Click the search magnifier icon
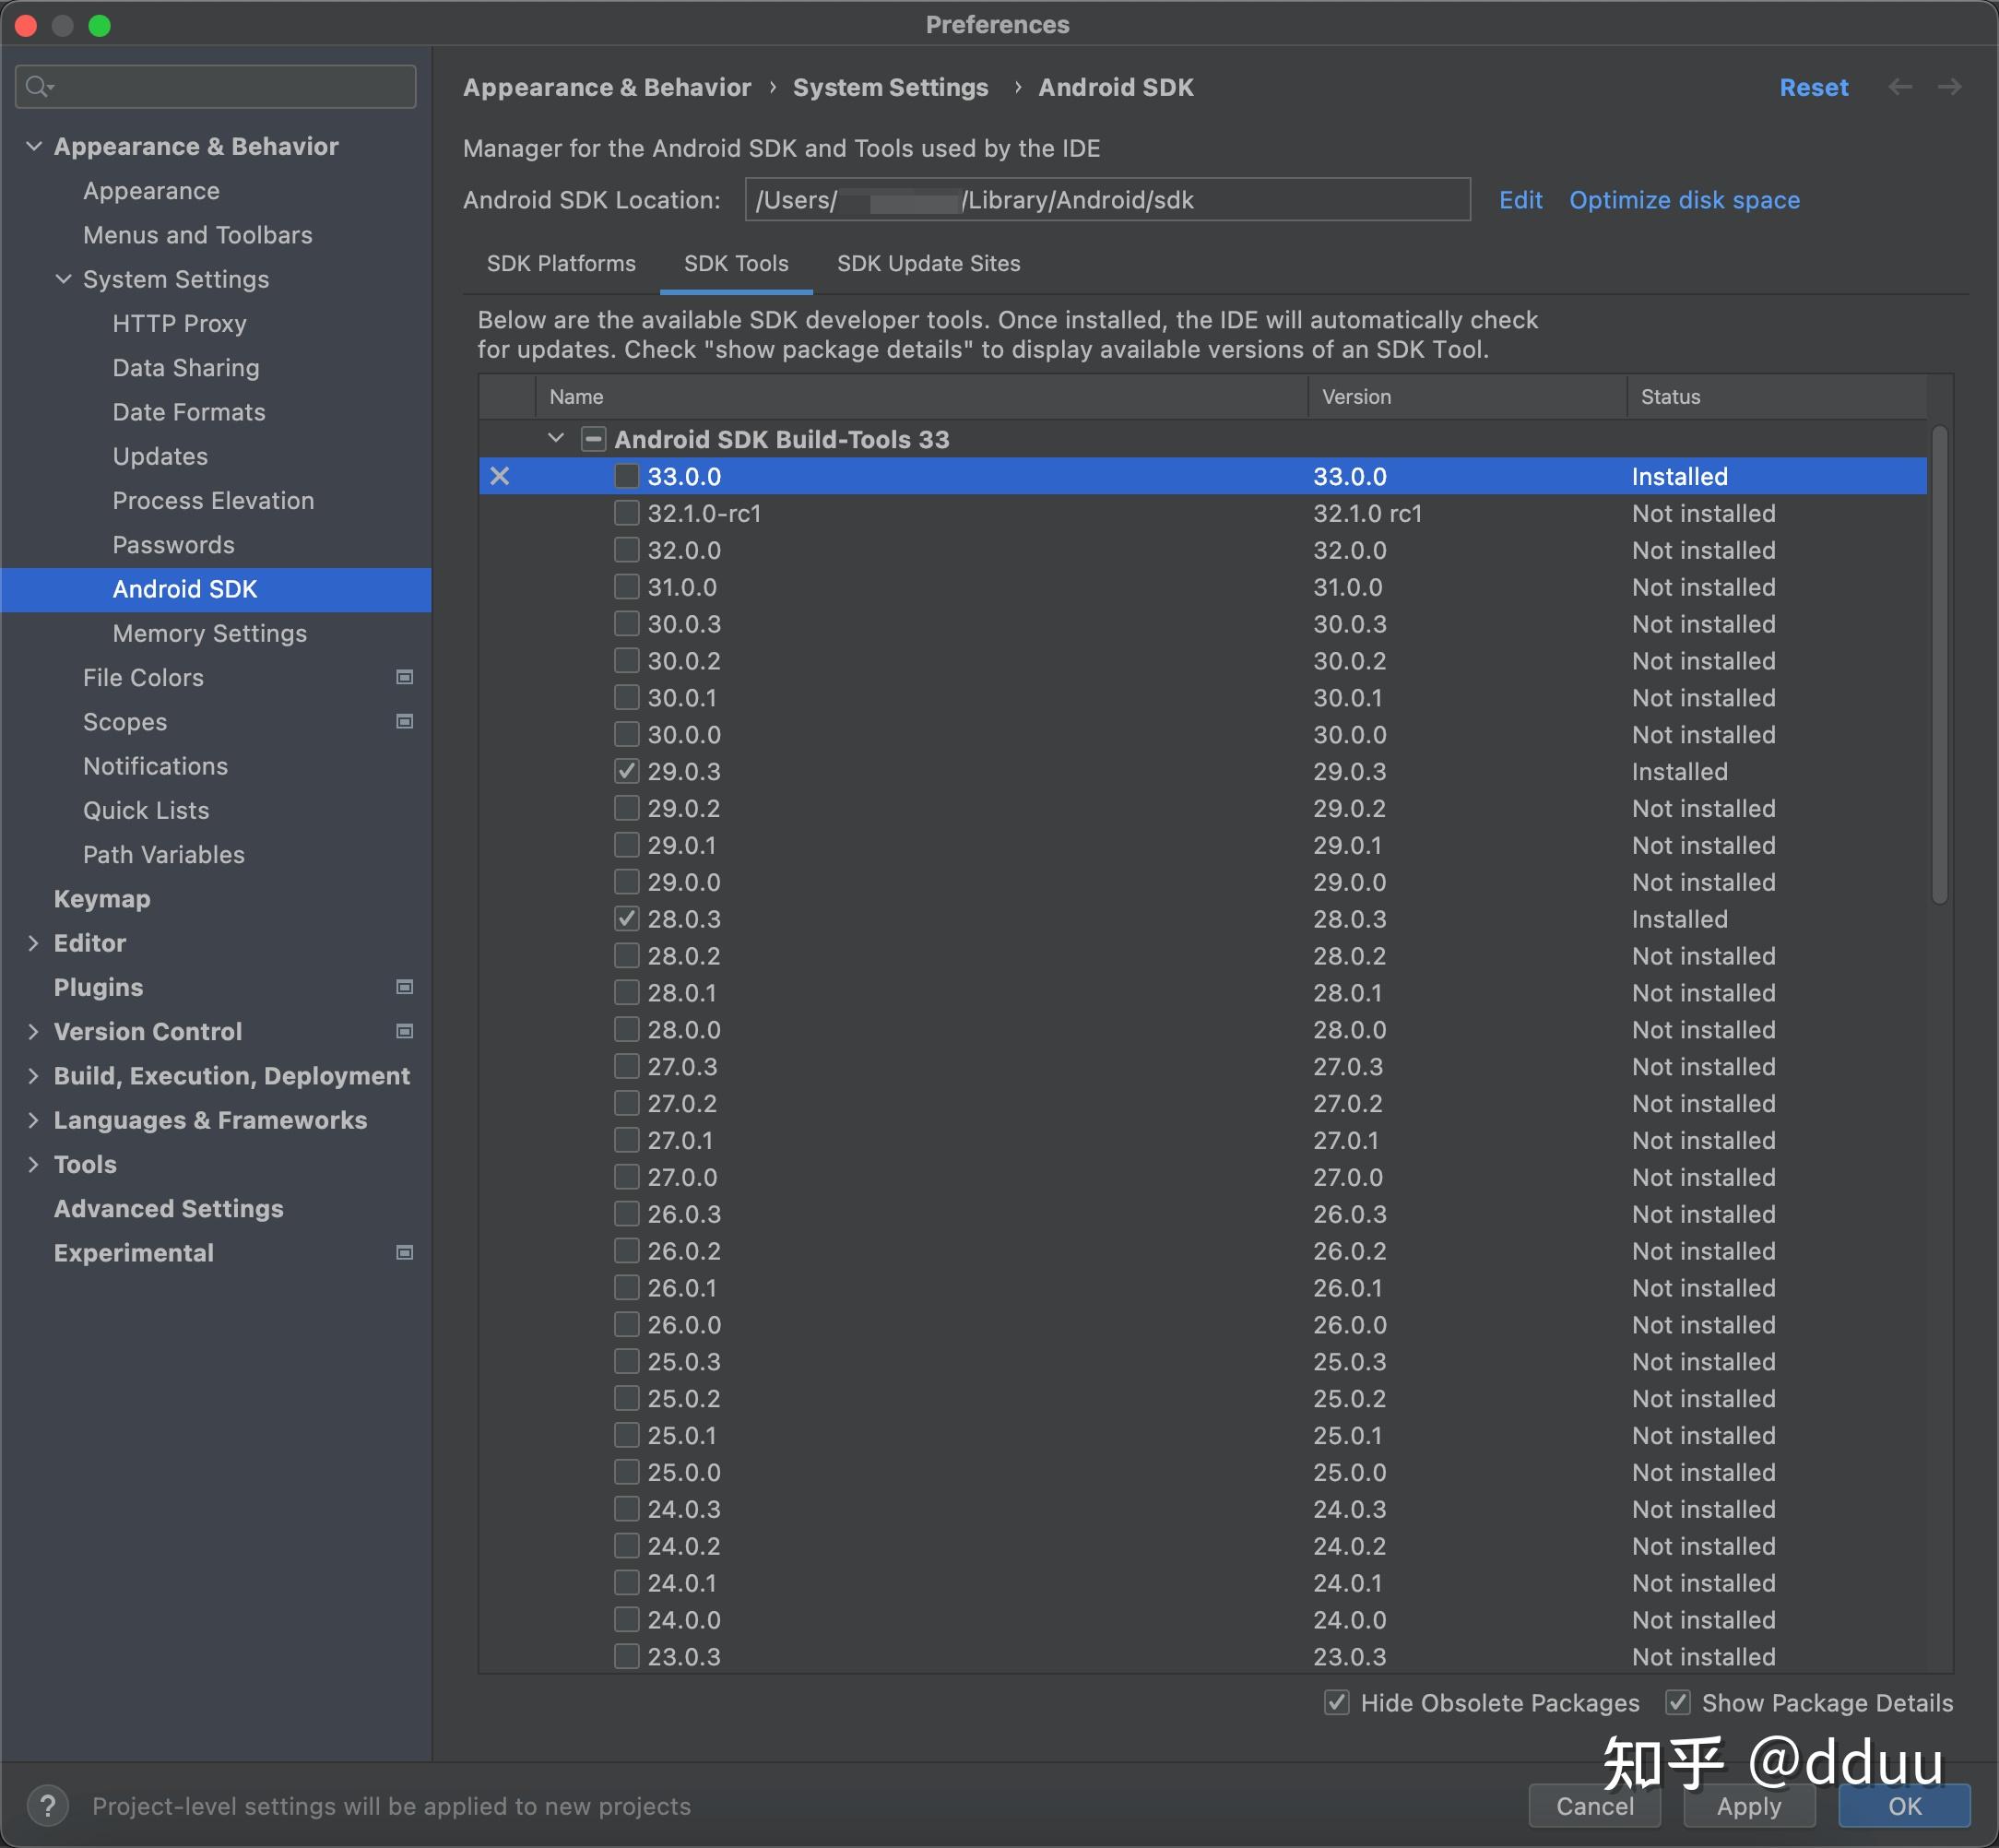1999x1848 pixels. 38,87
